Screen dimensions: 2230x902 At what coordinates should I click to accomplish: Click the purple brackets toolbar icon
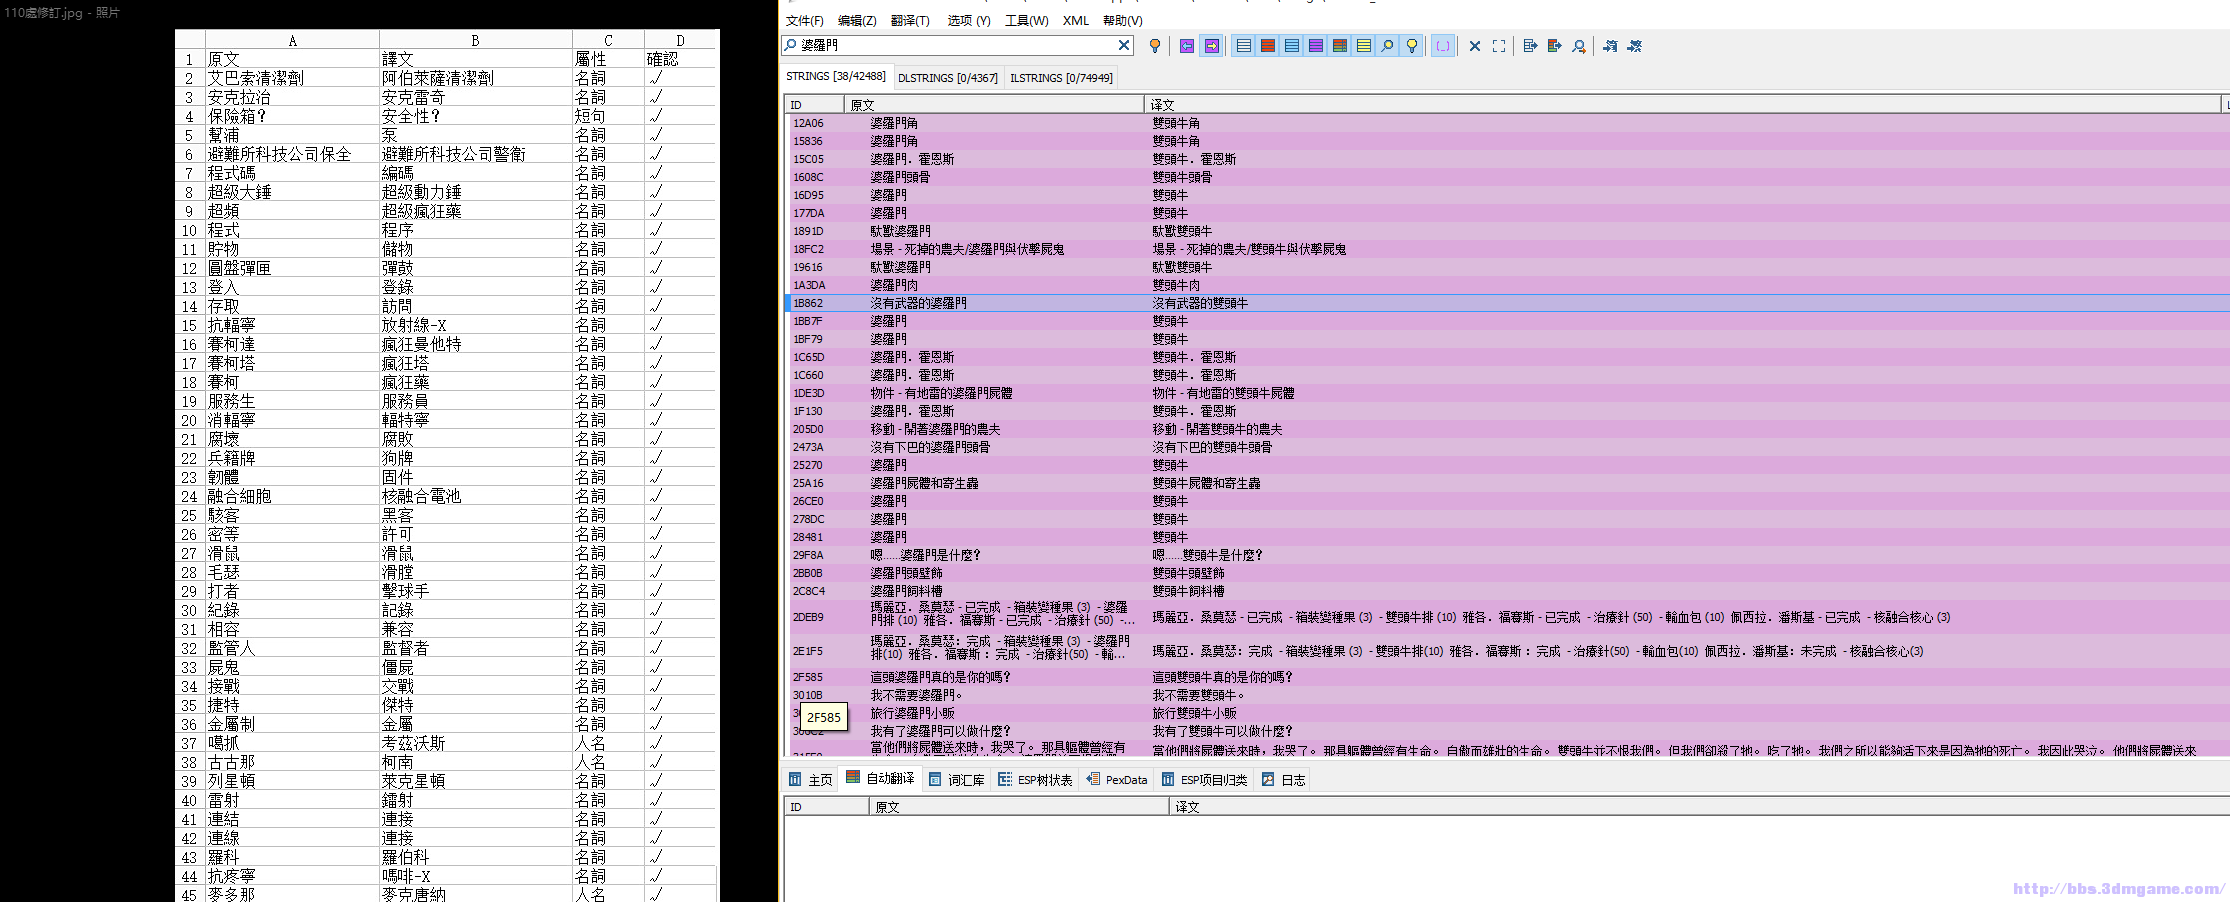1442,46
